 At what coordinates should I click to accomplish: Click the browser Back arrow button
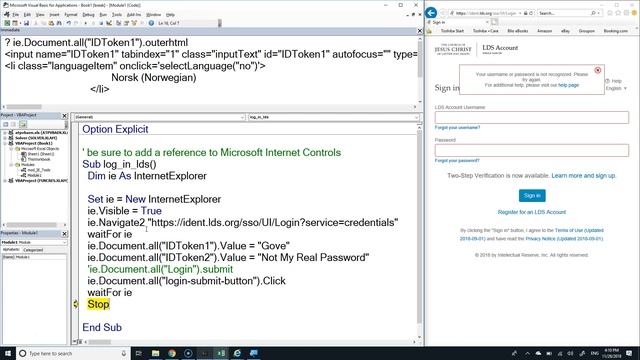point(431,13)
